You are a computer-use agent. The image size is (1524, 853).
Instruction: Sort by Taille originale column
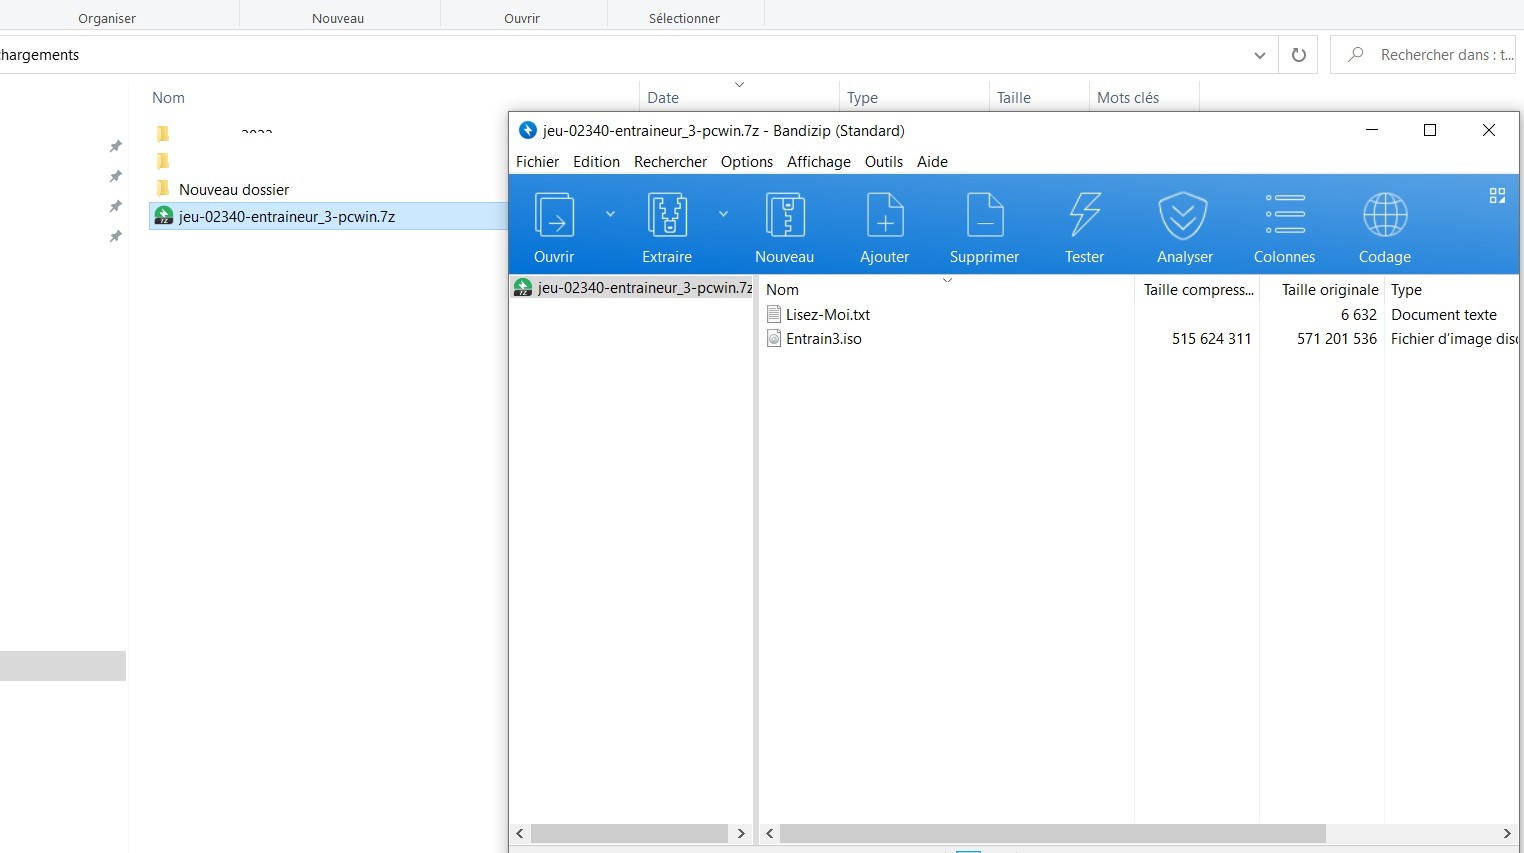click(x=1322, y=290)
